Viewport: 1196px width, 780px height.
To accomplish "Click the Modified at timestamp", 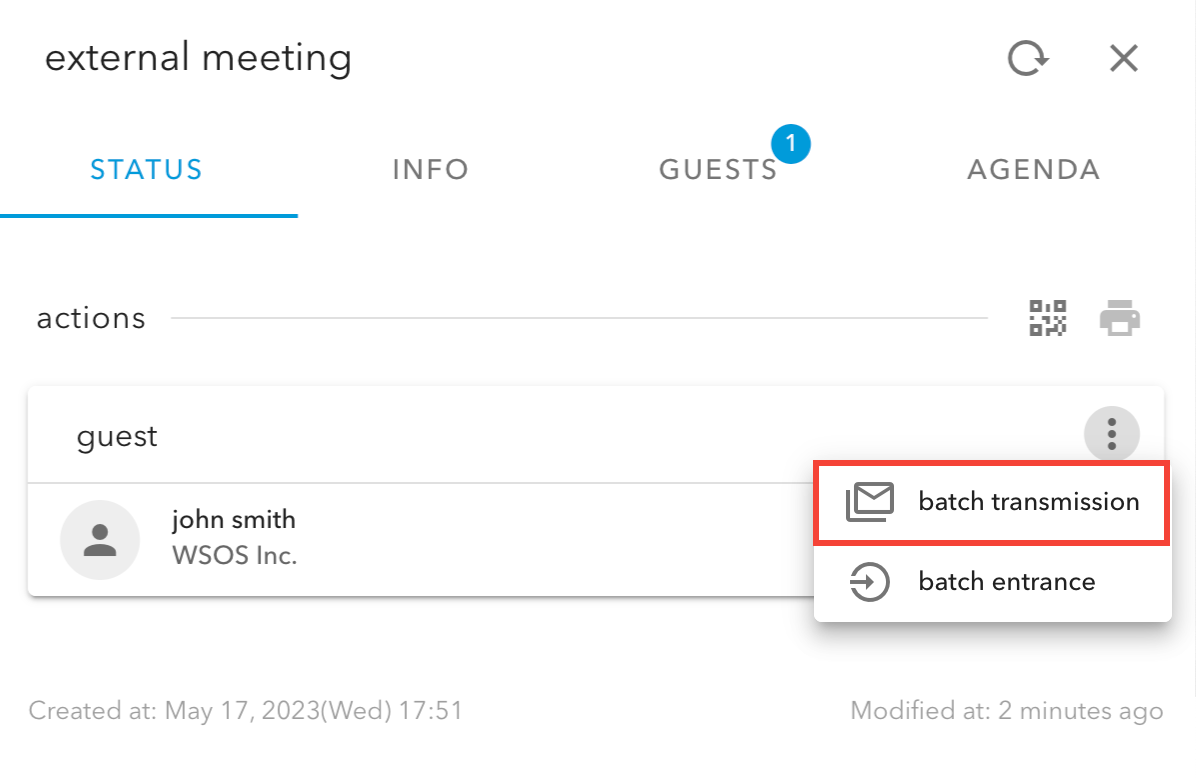I will point(1006,711).
